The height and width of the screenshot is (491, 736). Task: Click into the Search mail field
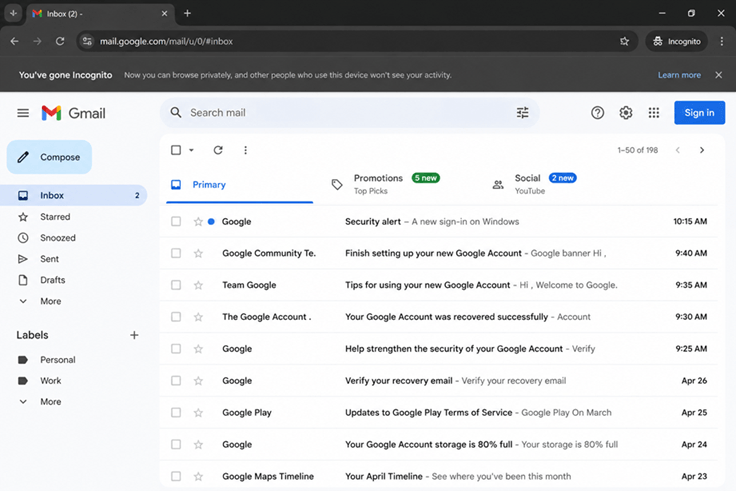(350, 113)
